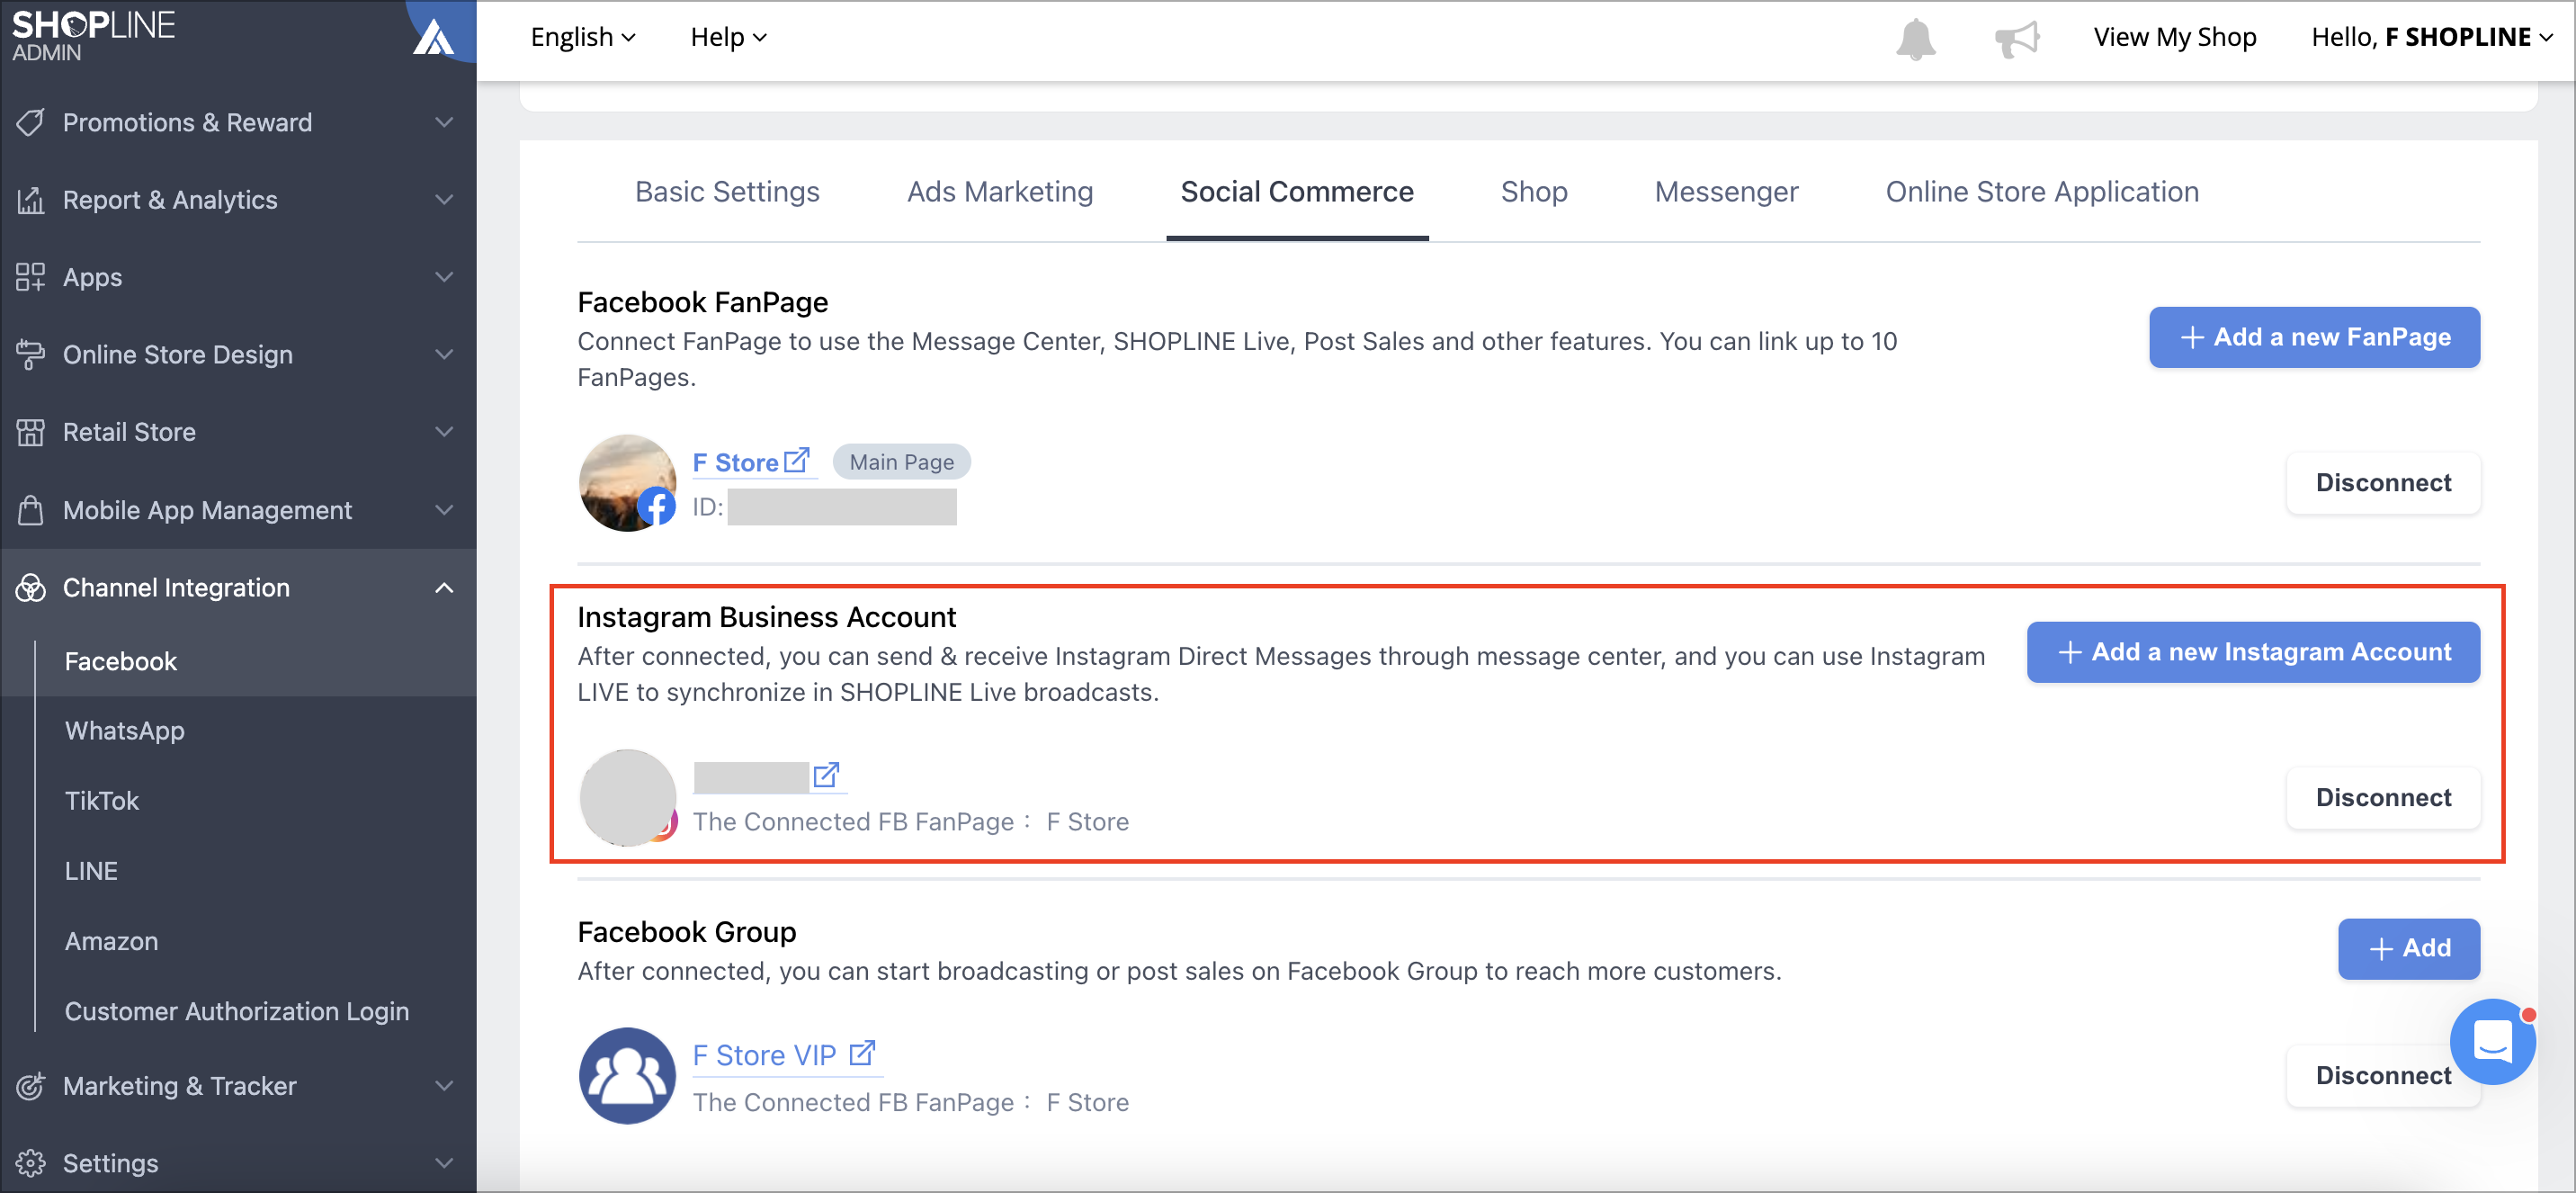
Task: Click the Online Store Design paint roller icon
Action: point(30,355)
